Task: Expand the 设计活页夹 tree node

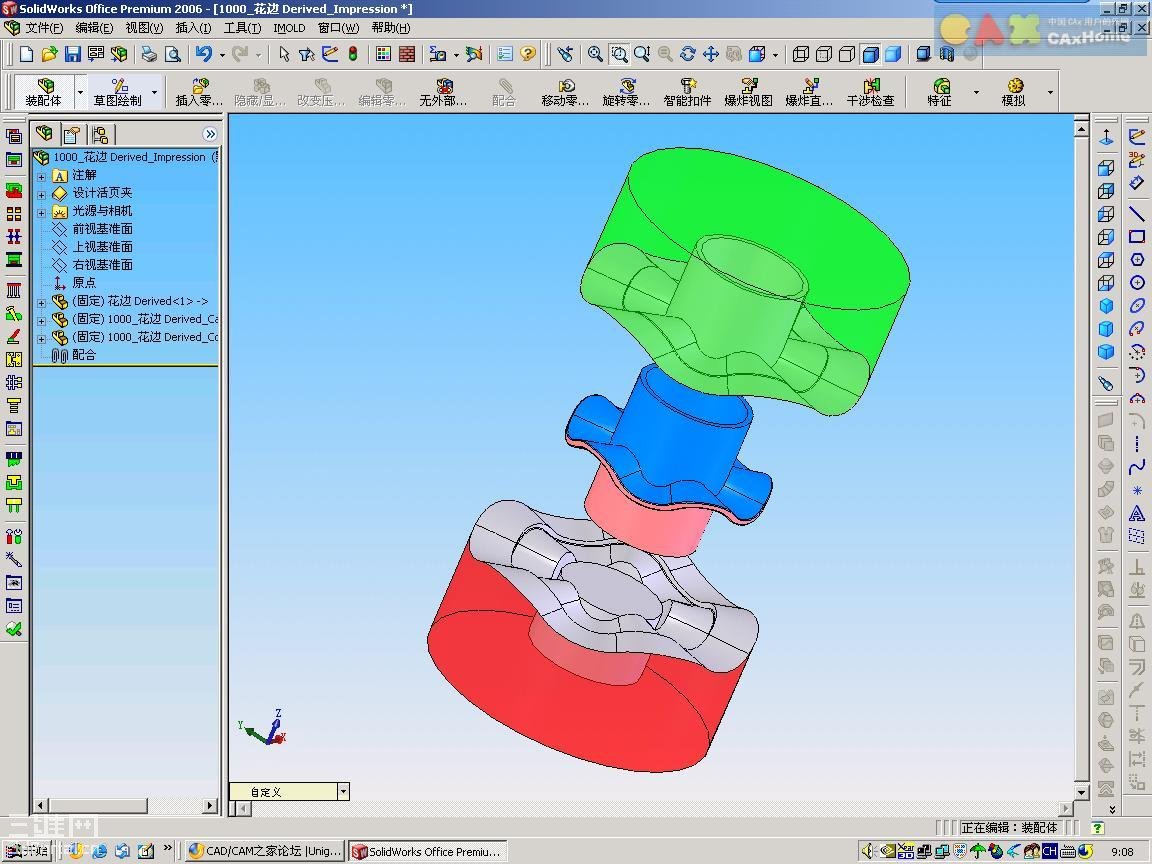Action: click(41, 195)
